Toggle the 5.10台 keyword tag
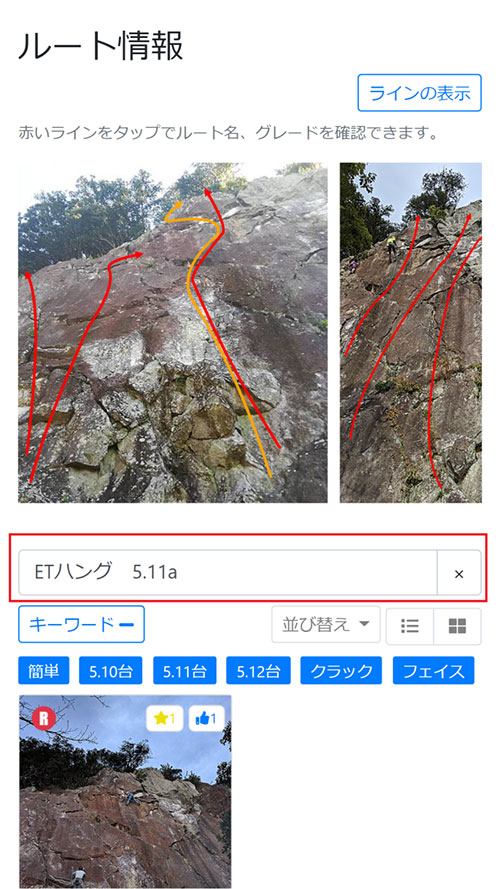500x889 pixels. pos(111,671)
